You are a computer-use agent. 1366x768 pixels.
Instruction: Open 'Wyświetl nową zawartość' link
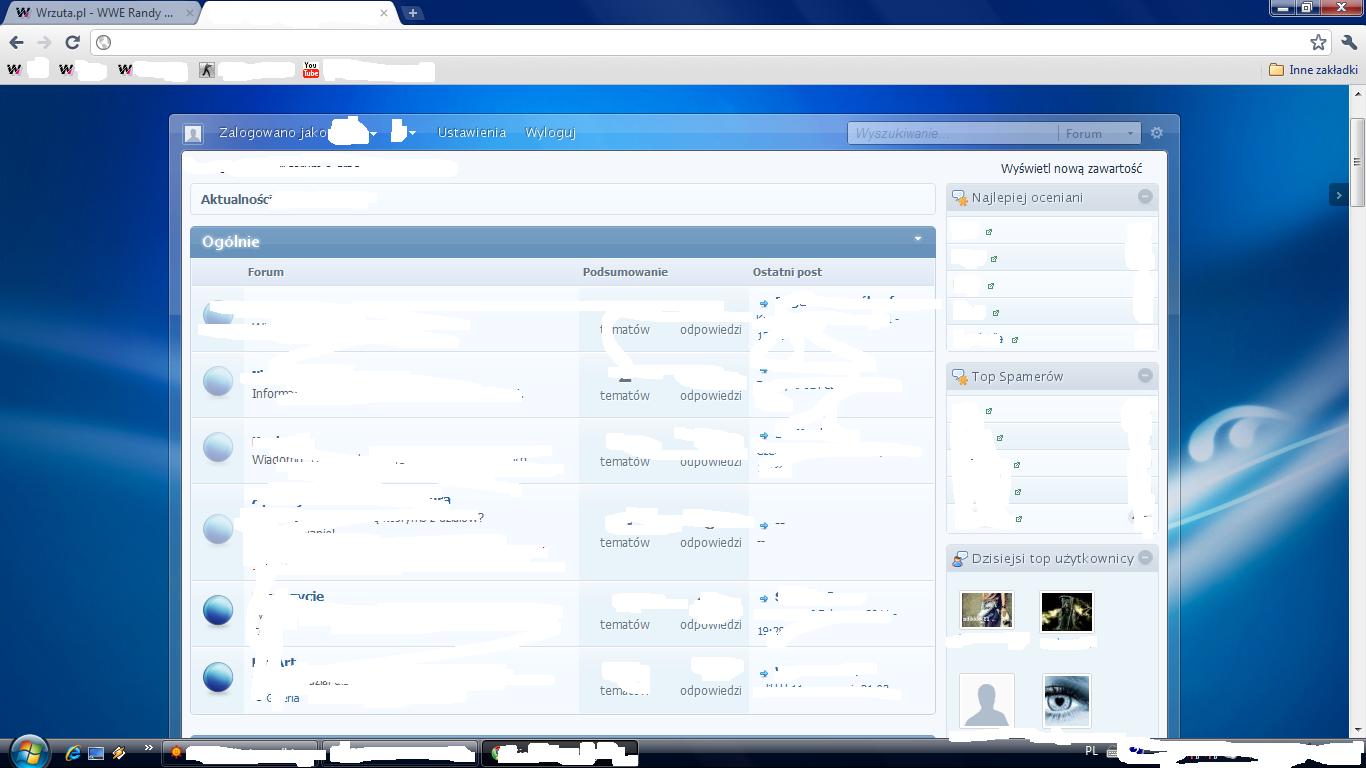pos(1071,168)
